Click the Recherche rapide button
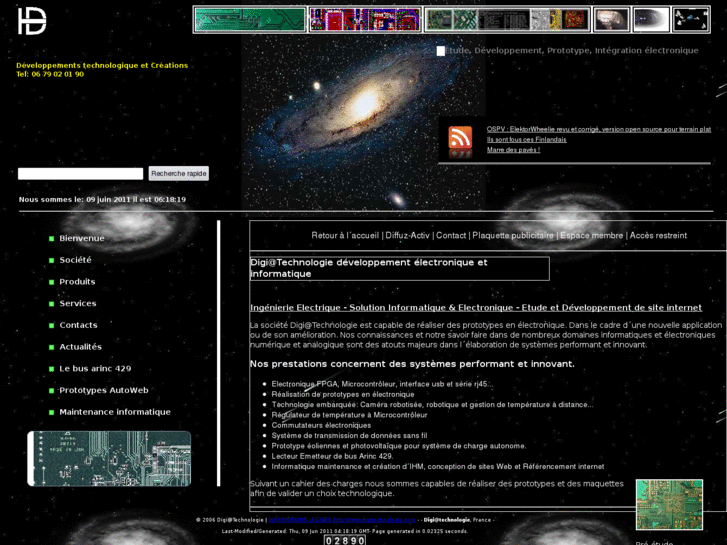Viewport: 727px width, 545px height. point(179,173)
